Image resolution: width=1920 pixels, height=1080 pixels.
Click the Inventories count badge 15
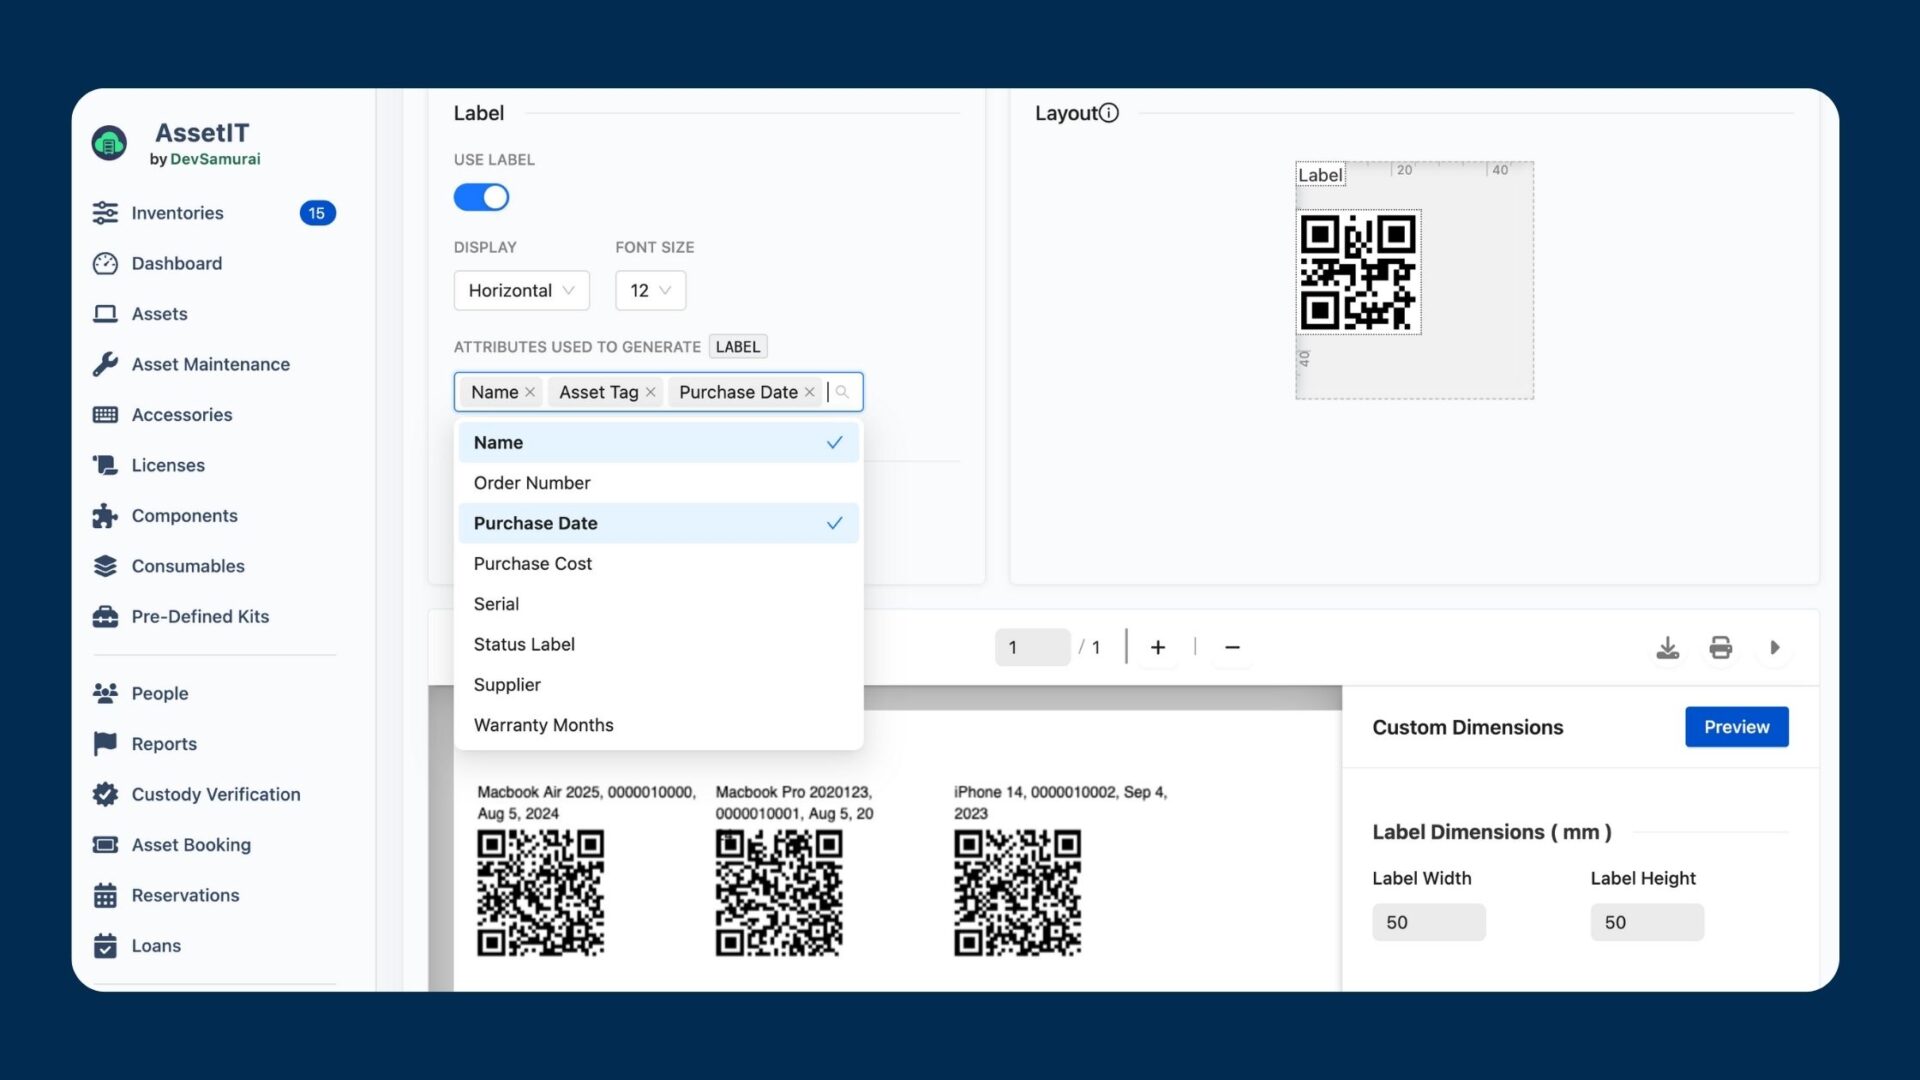coord(317,213)
